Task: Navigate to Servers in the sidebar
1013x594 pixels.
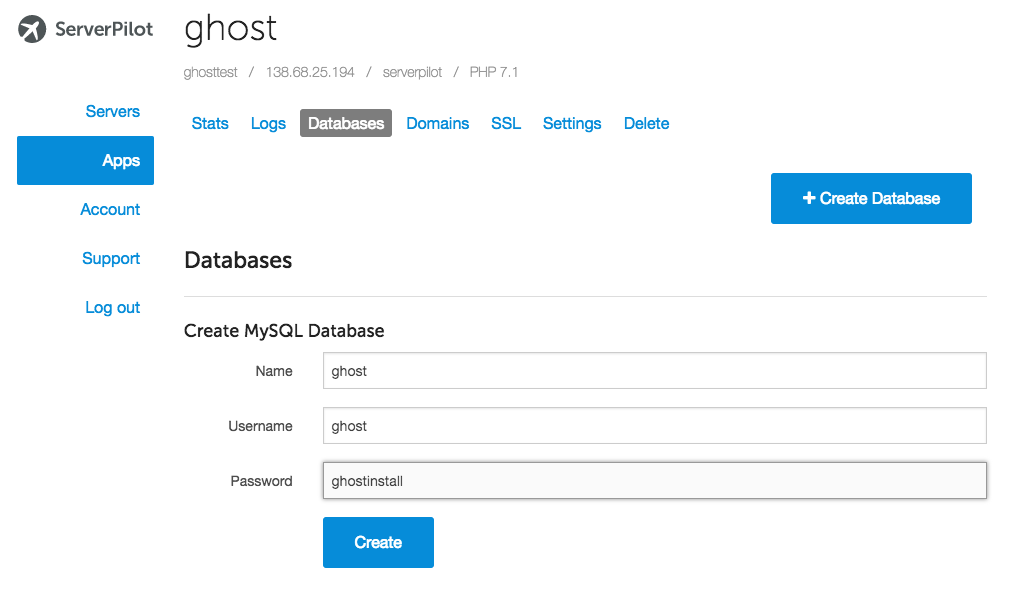Action: 112,111
